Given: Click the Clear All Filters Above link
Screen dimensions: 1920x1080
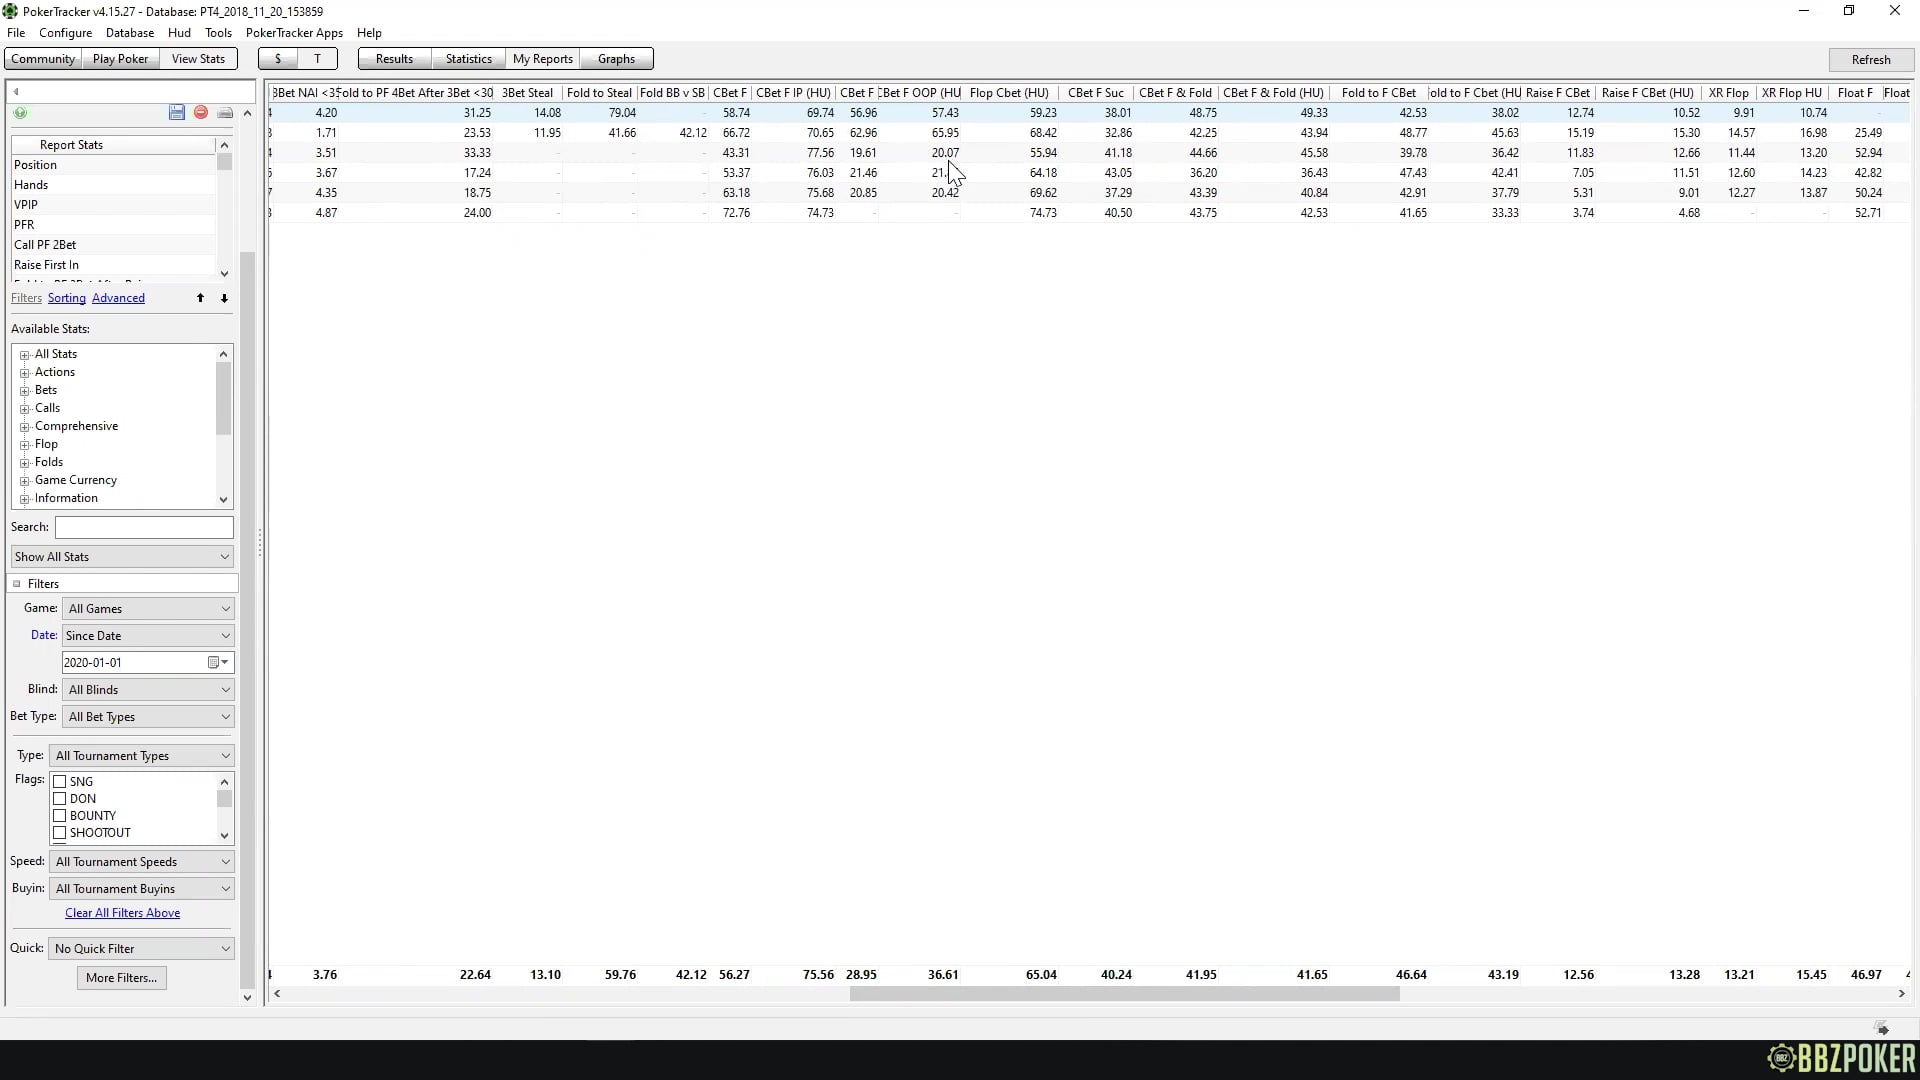Looking at the screenshot, I should coord(121,912).
